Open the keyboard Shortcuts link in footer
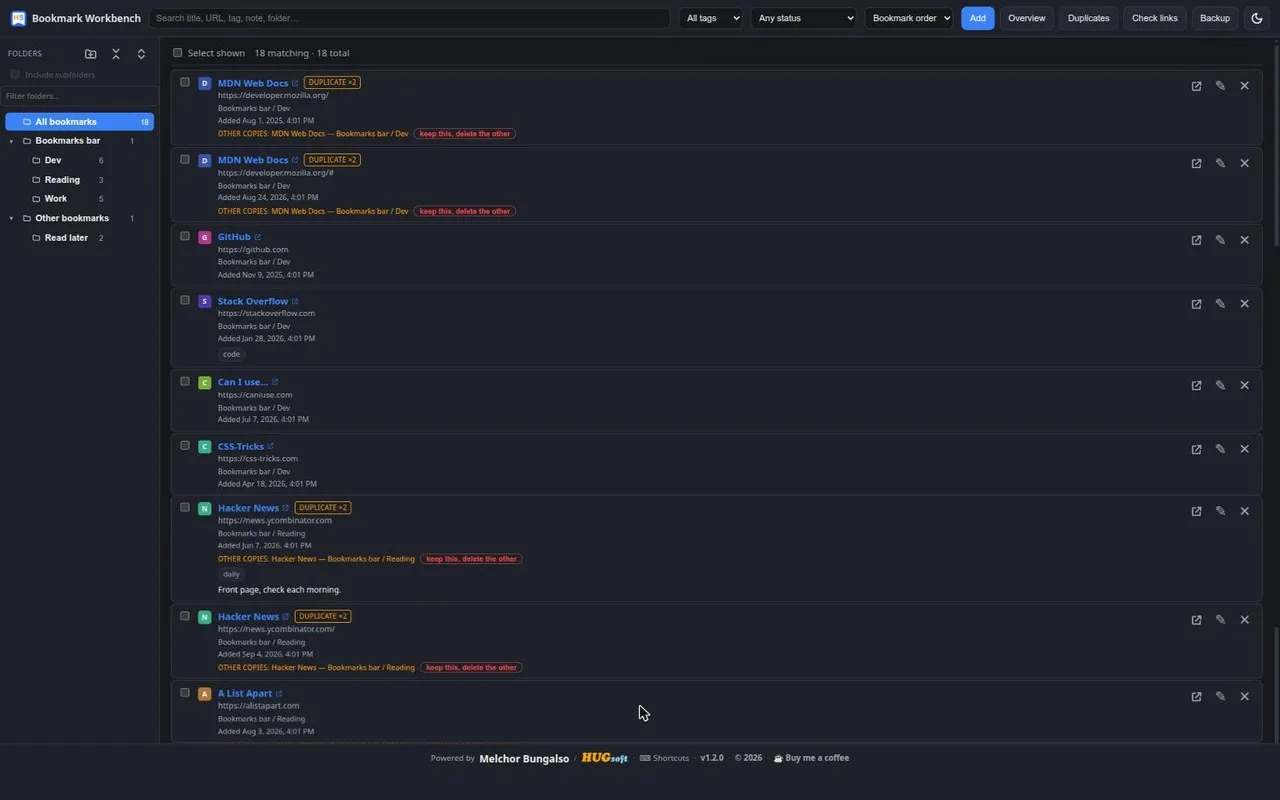Screen dimensions: 1280x800 pos(665,758)
